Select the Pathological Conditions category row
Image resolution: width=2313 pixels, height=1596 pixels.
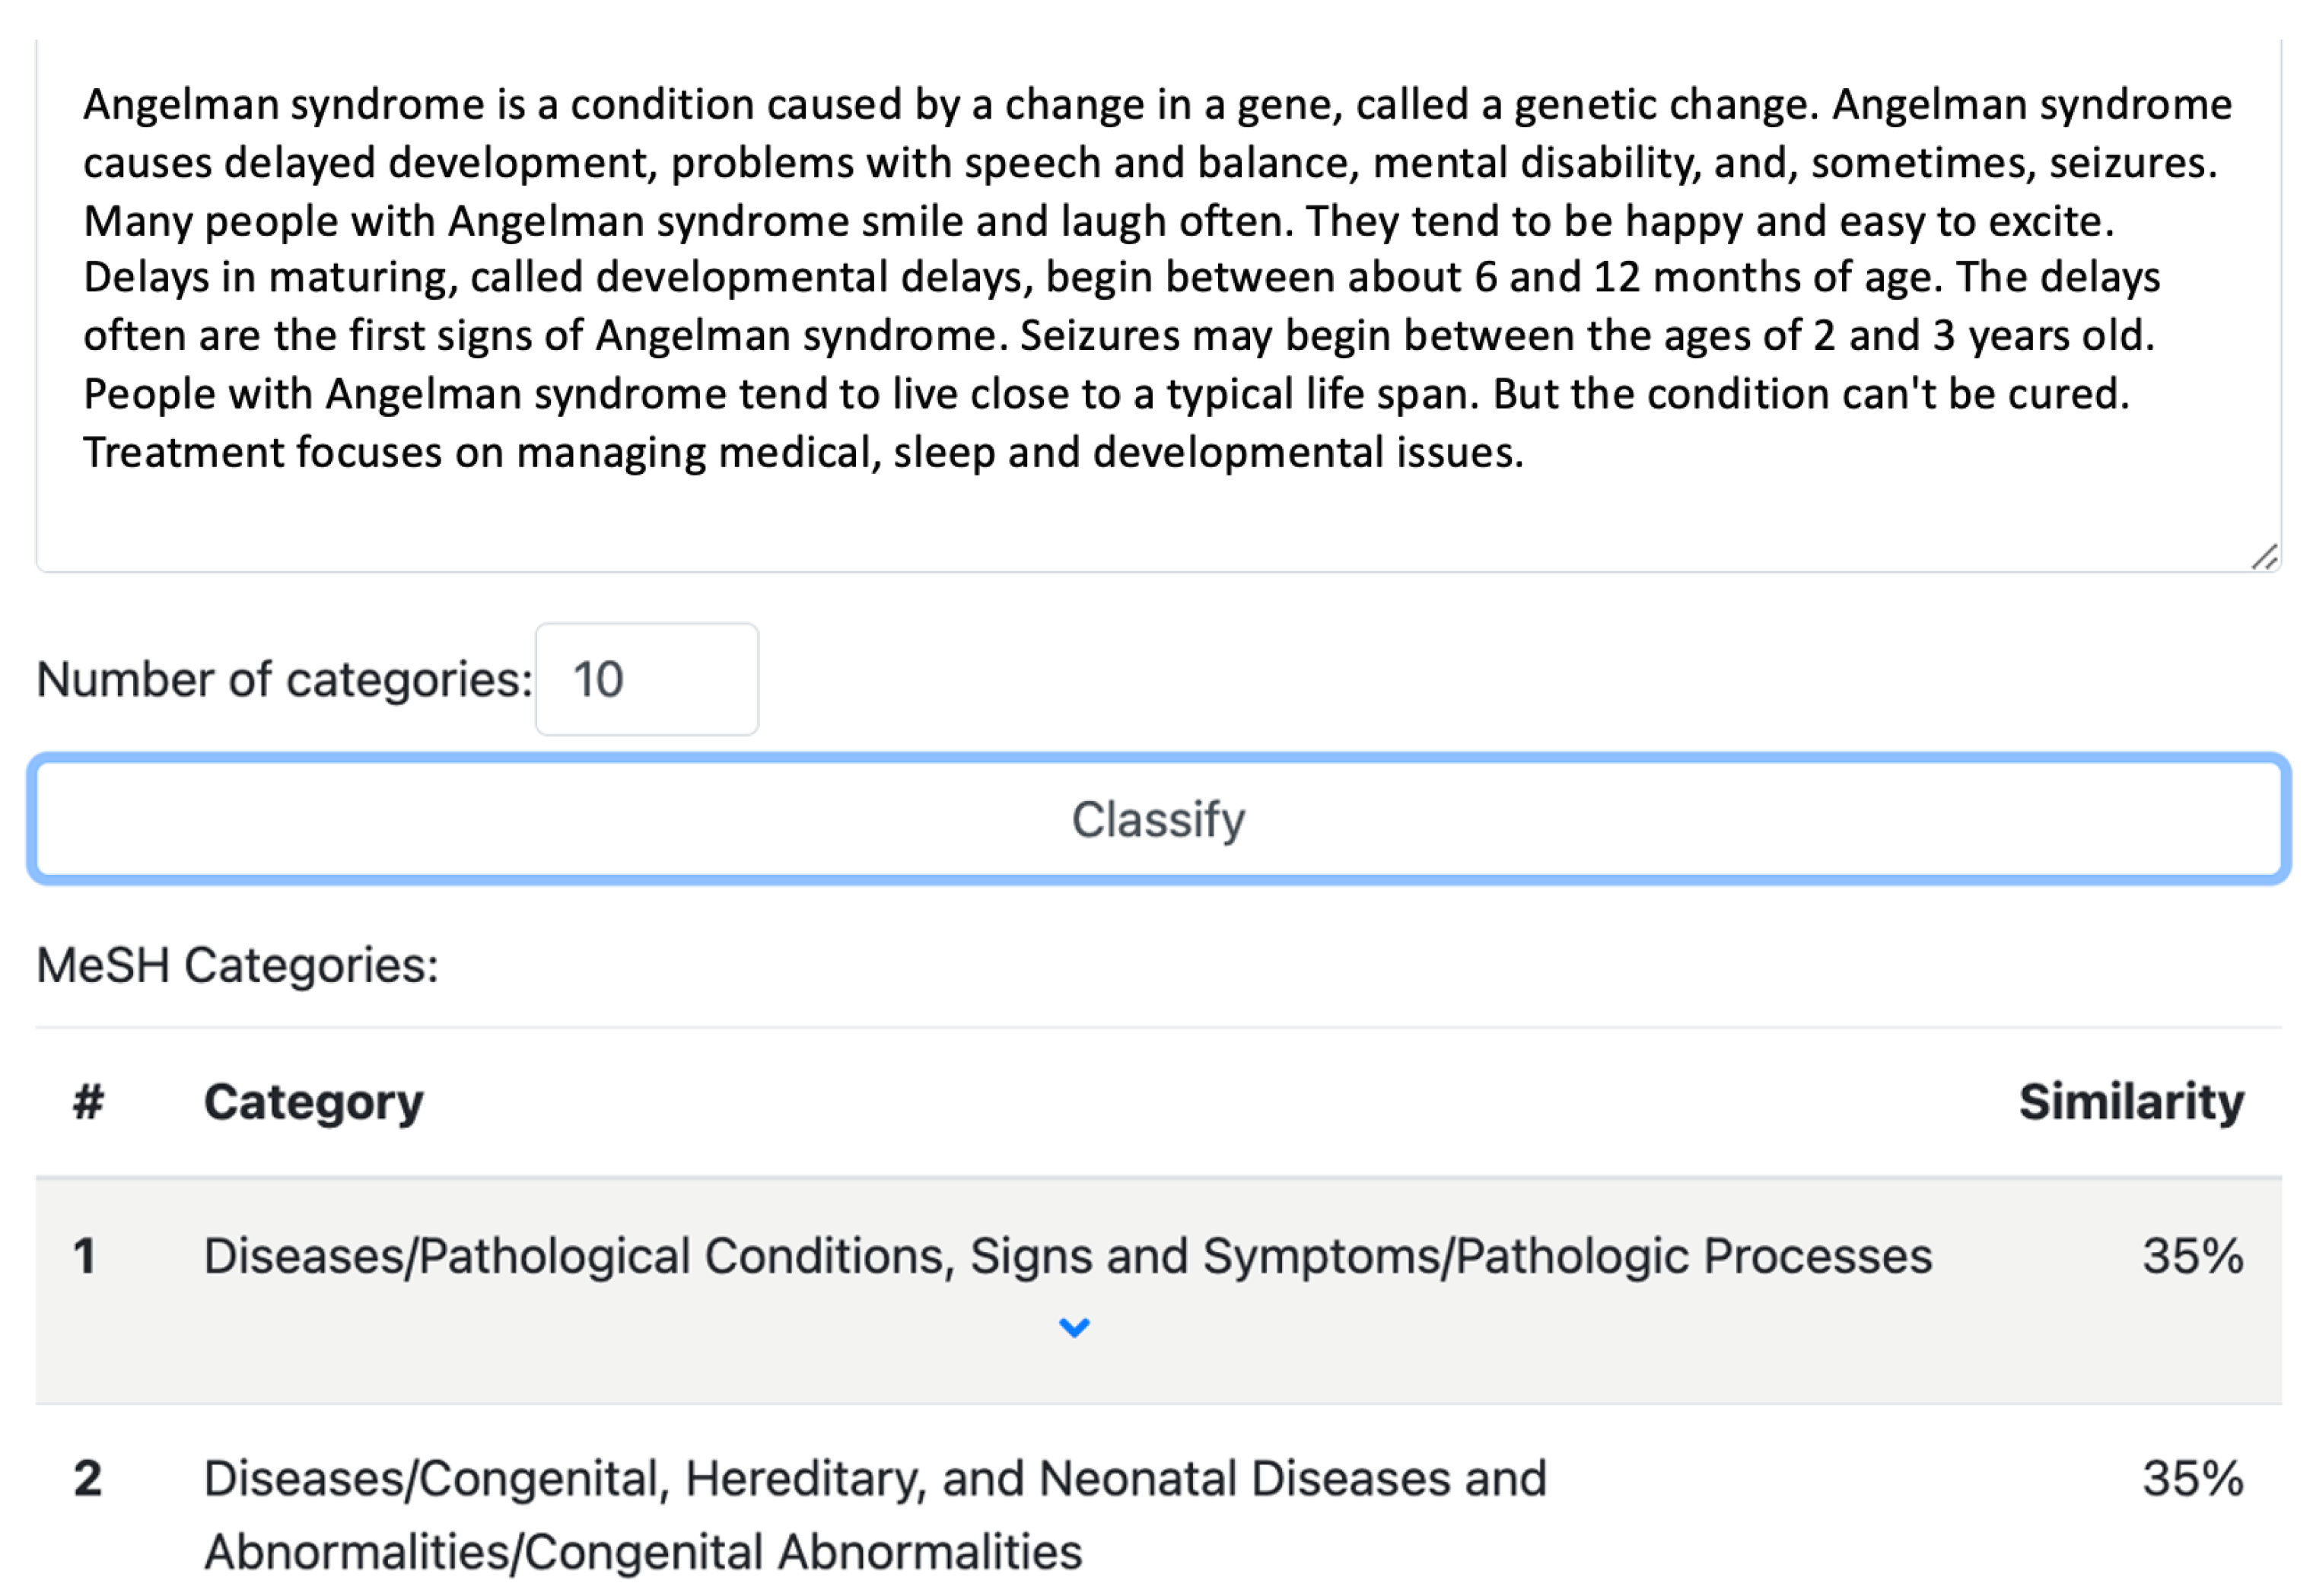pos(1067,1256)
